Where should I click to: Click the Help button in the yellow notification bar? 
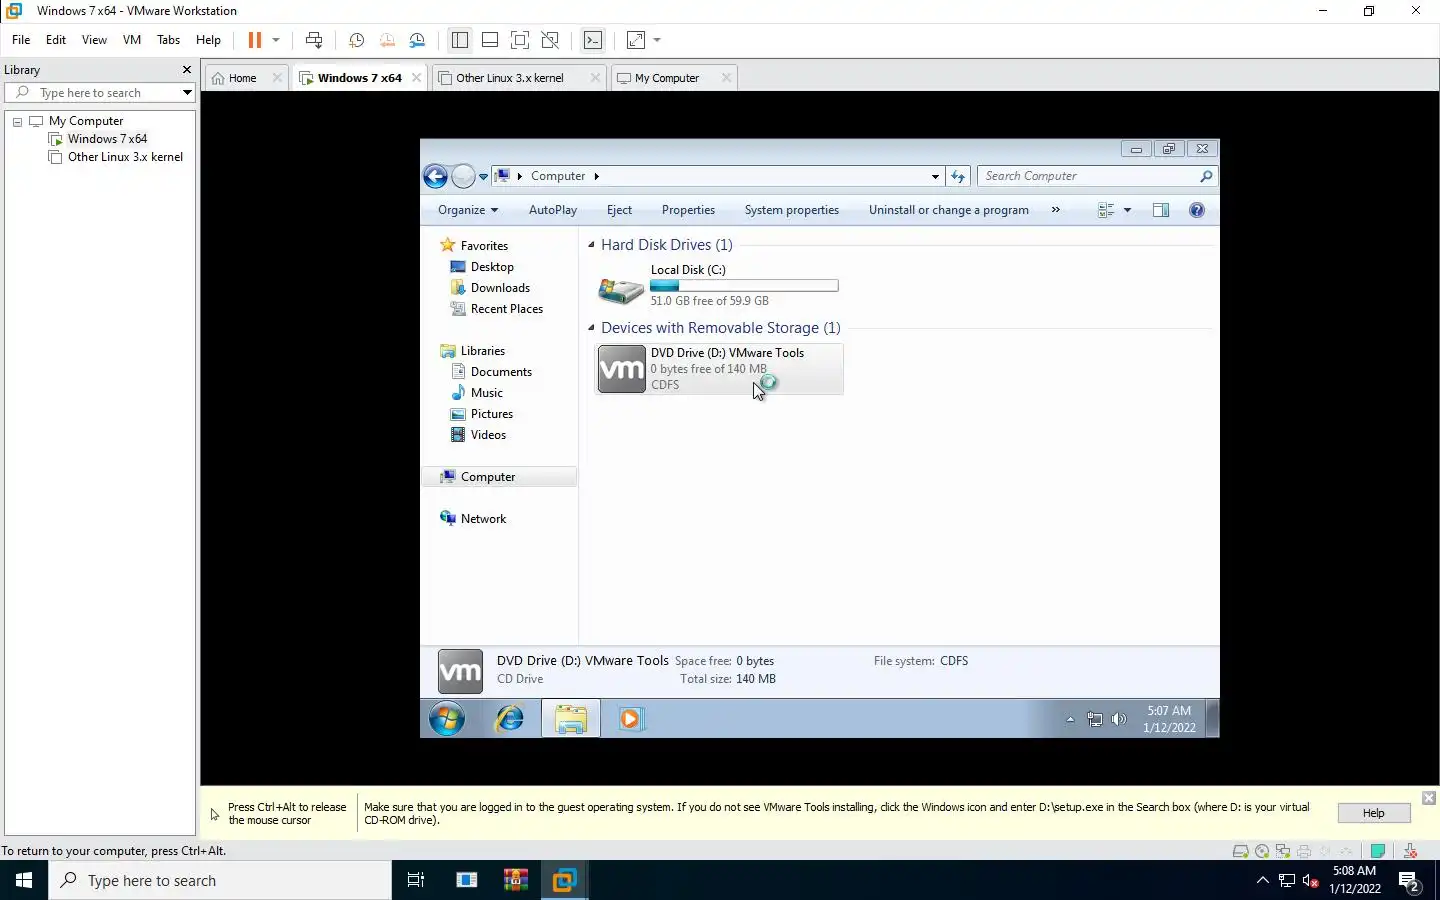pyautogui.click(x=1374, y=813)
